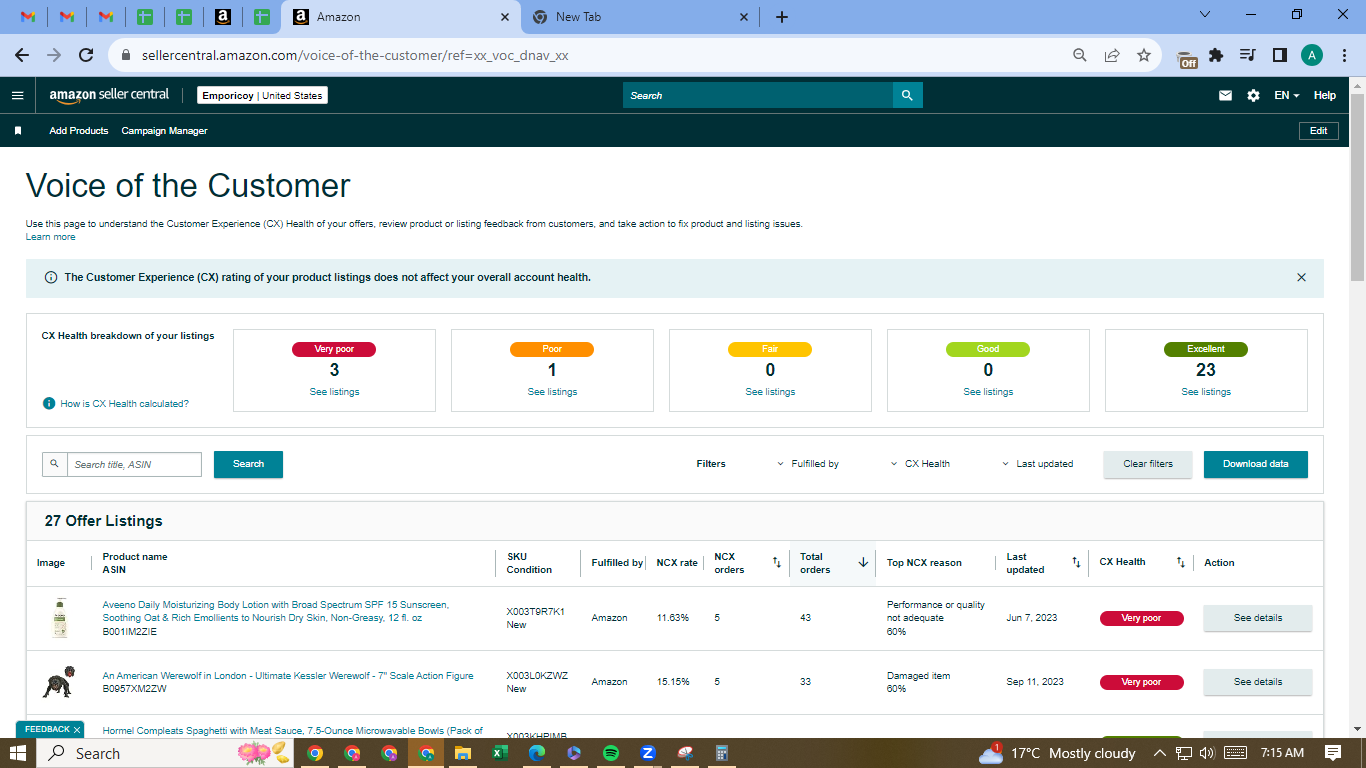Viewport: 1366px width, 768px height.
Task: See listings under Excellent
Action: 1206,392
